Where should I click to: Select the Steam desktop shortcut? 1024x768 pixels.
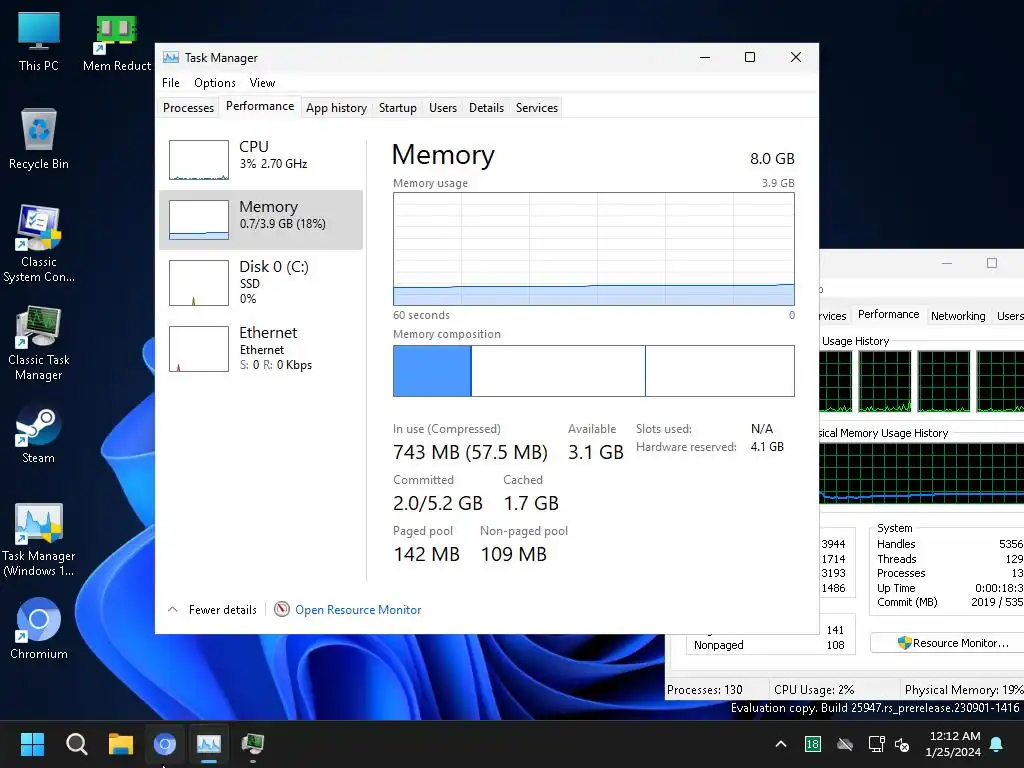(x=39, y=434)
